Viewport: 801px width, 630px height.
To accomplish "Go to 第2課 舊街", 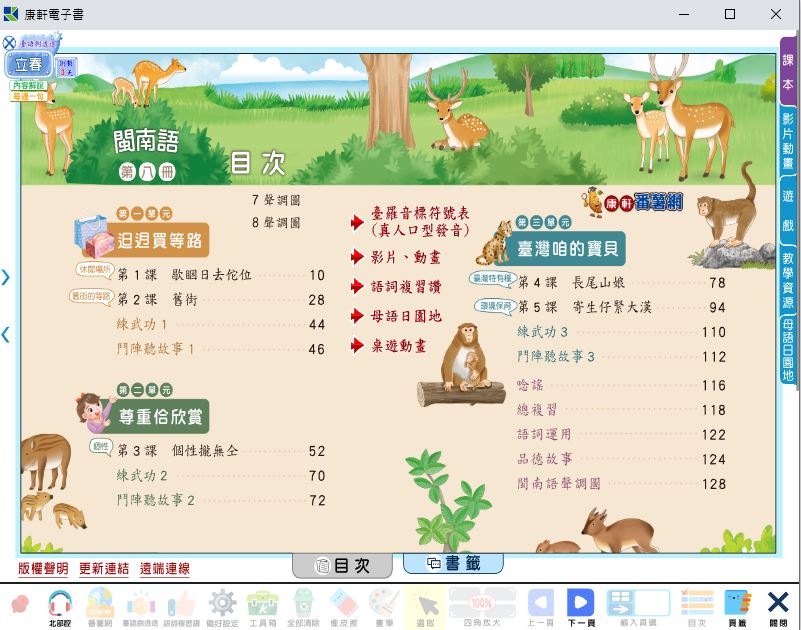I will [221, 299].
